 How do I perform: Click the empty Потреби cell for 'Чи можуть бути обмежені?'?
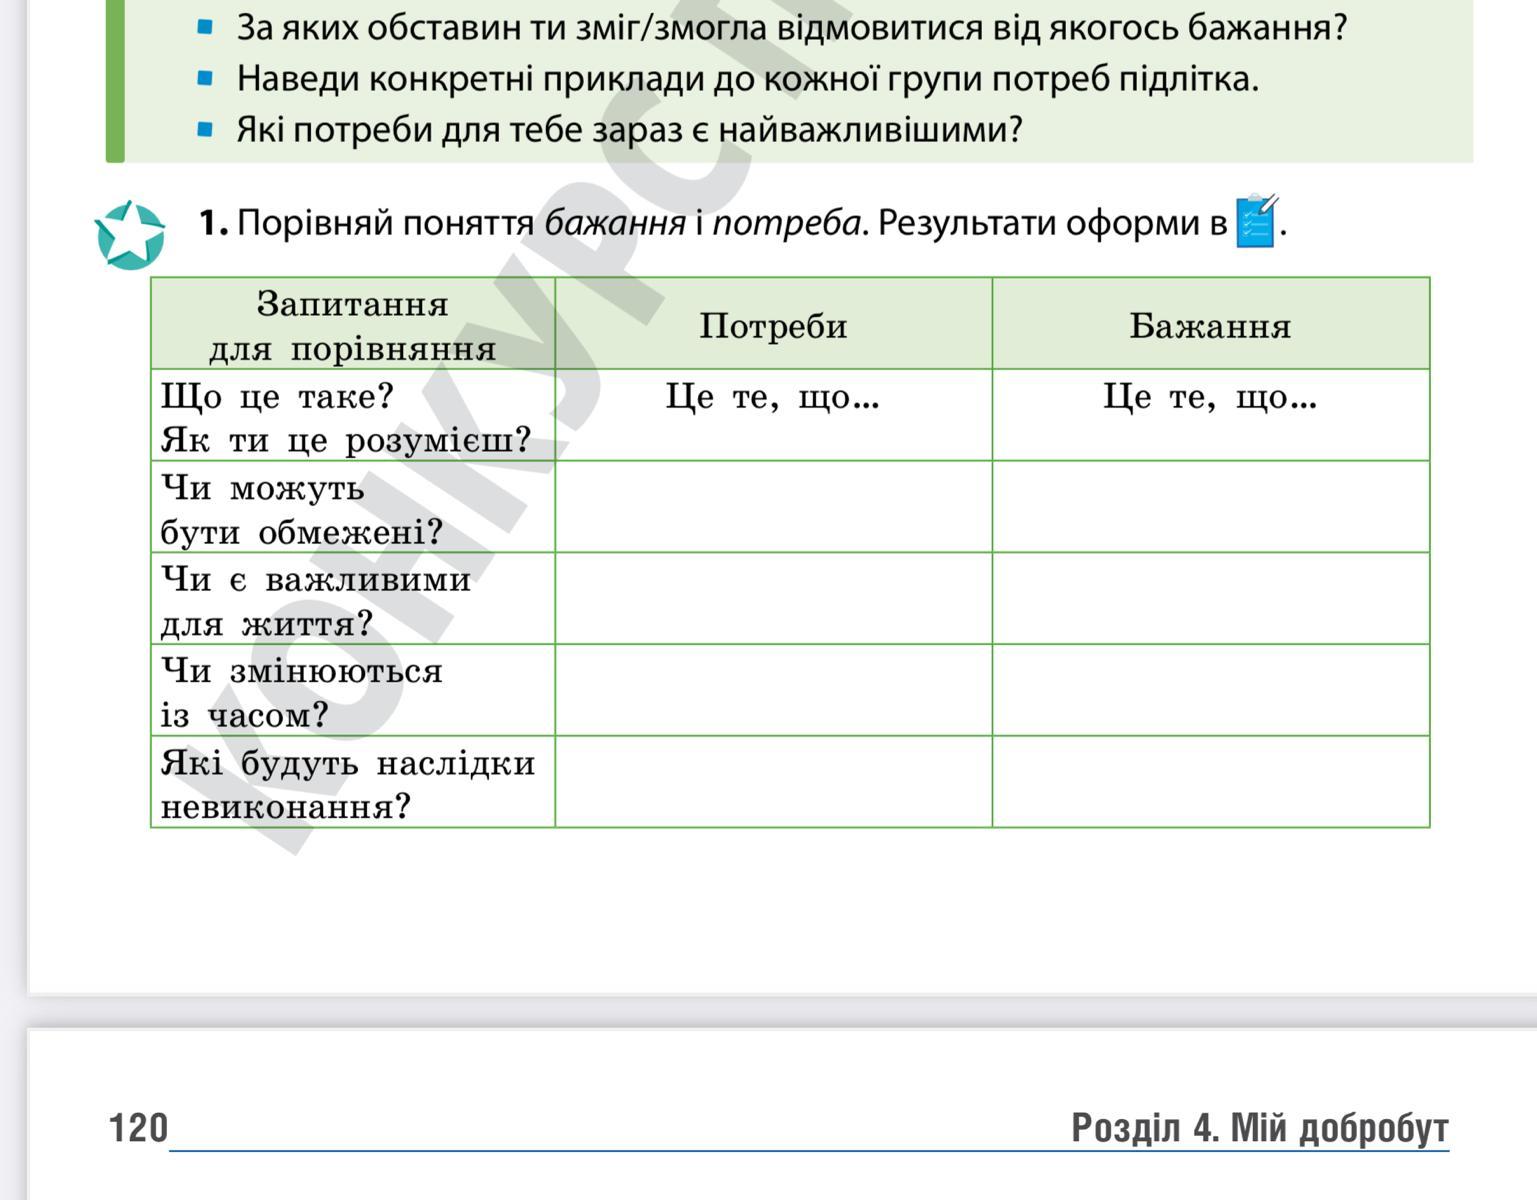tap(774, 507)
